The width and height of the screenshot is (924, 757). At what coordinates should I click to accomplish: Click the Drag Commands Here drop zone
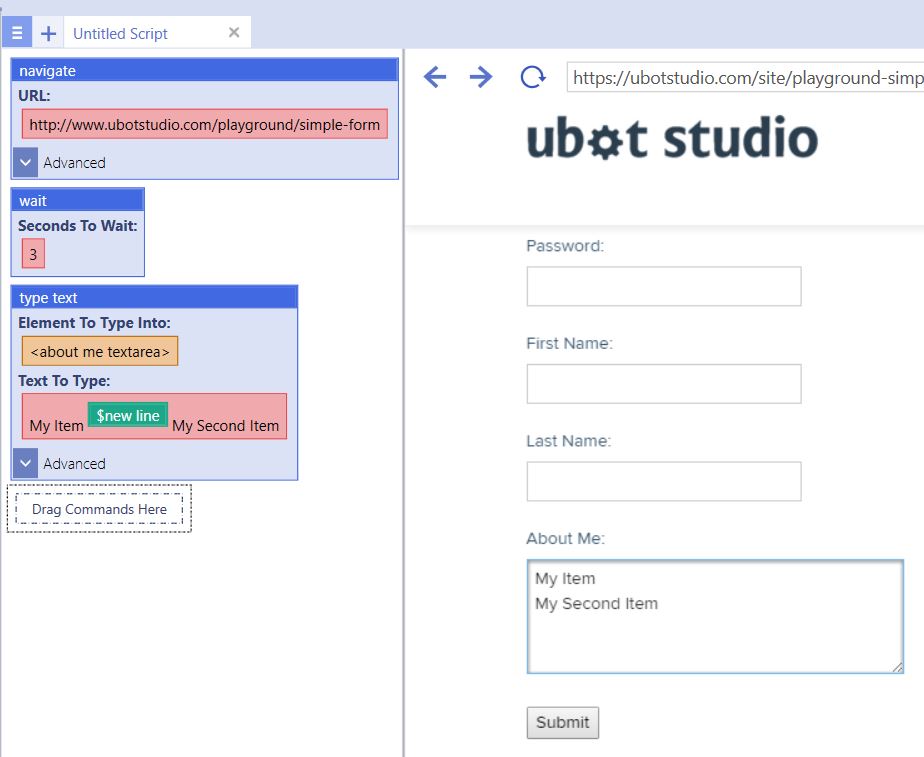[99, 509]
